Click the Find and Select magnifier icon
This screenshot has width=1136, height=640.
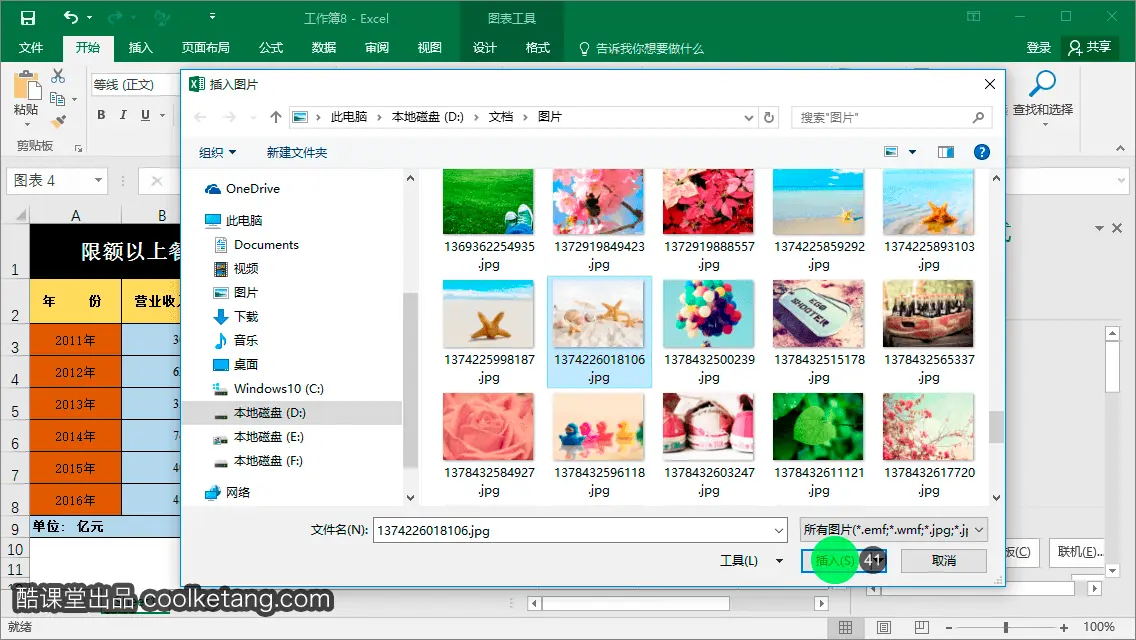coord(1043,83)
